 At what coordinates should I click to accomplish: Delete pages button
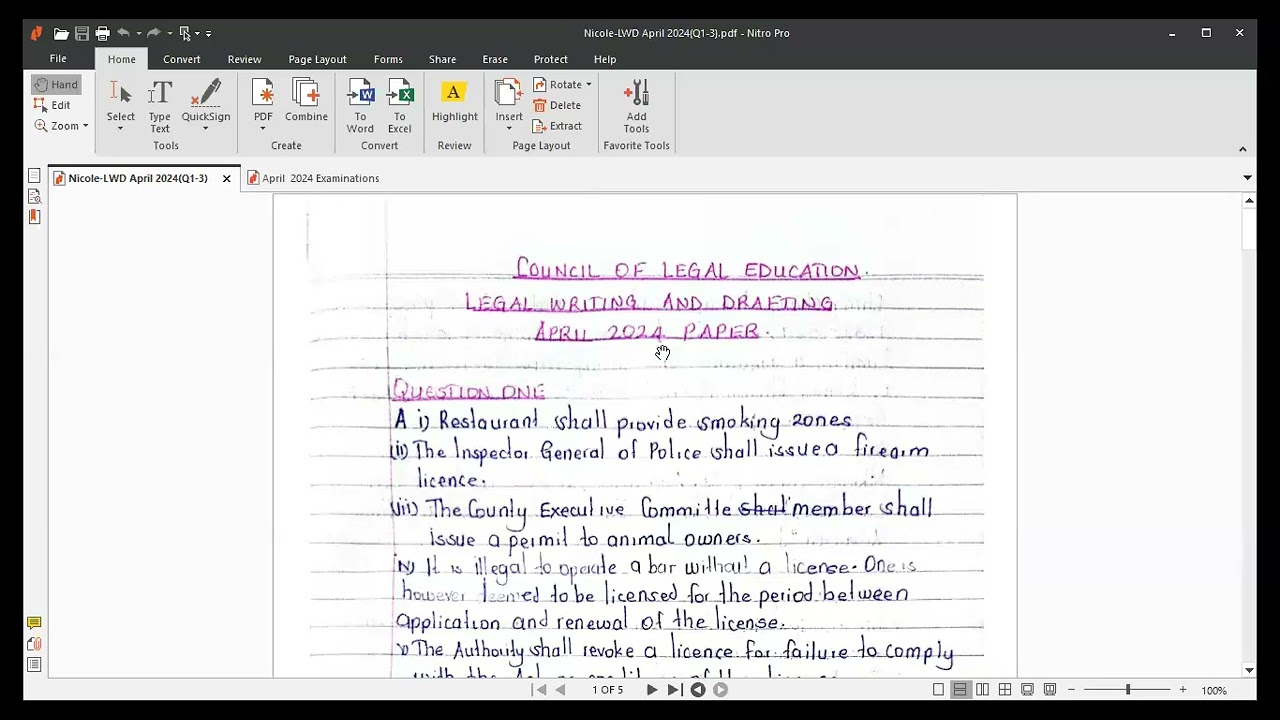click(x=557, y=105)
